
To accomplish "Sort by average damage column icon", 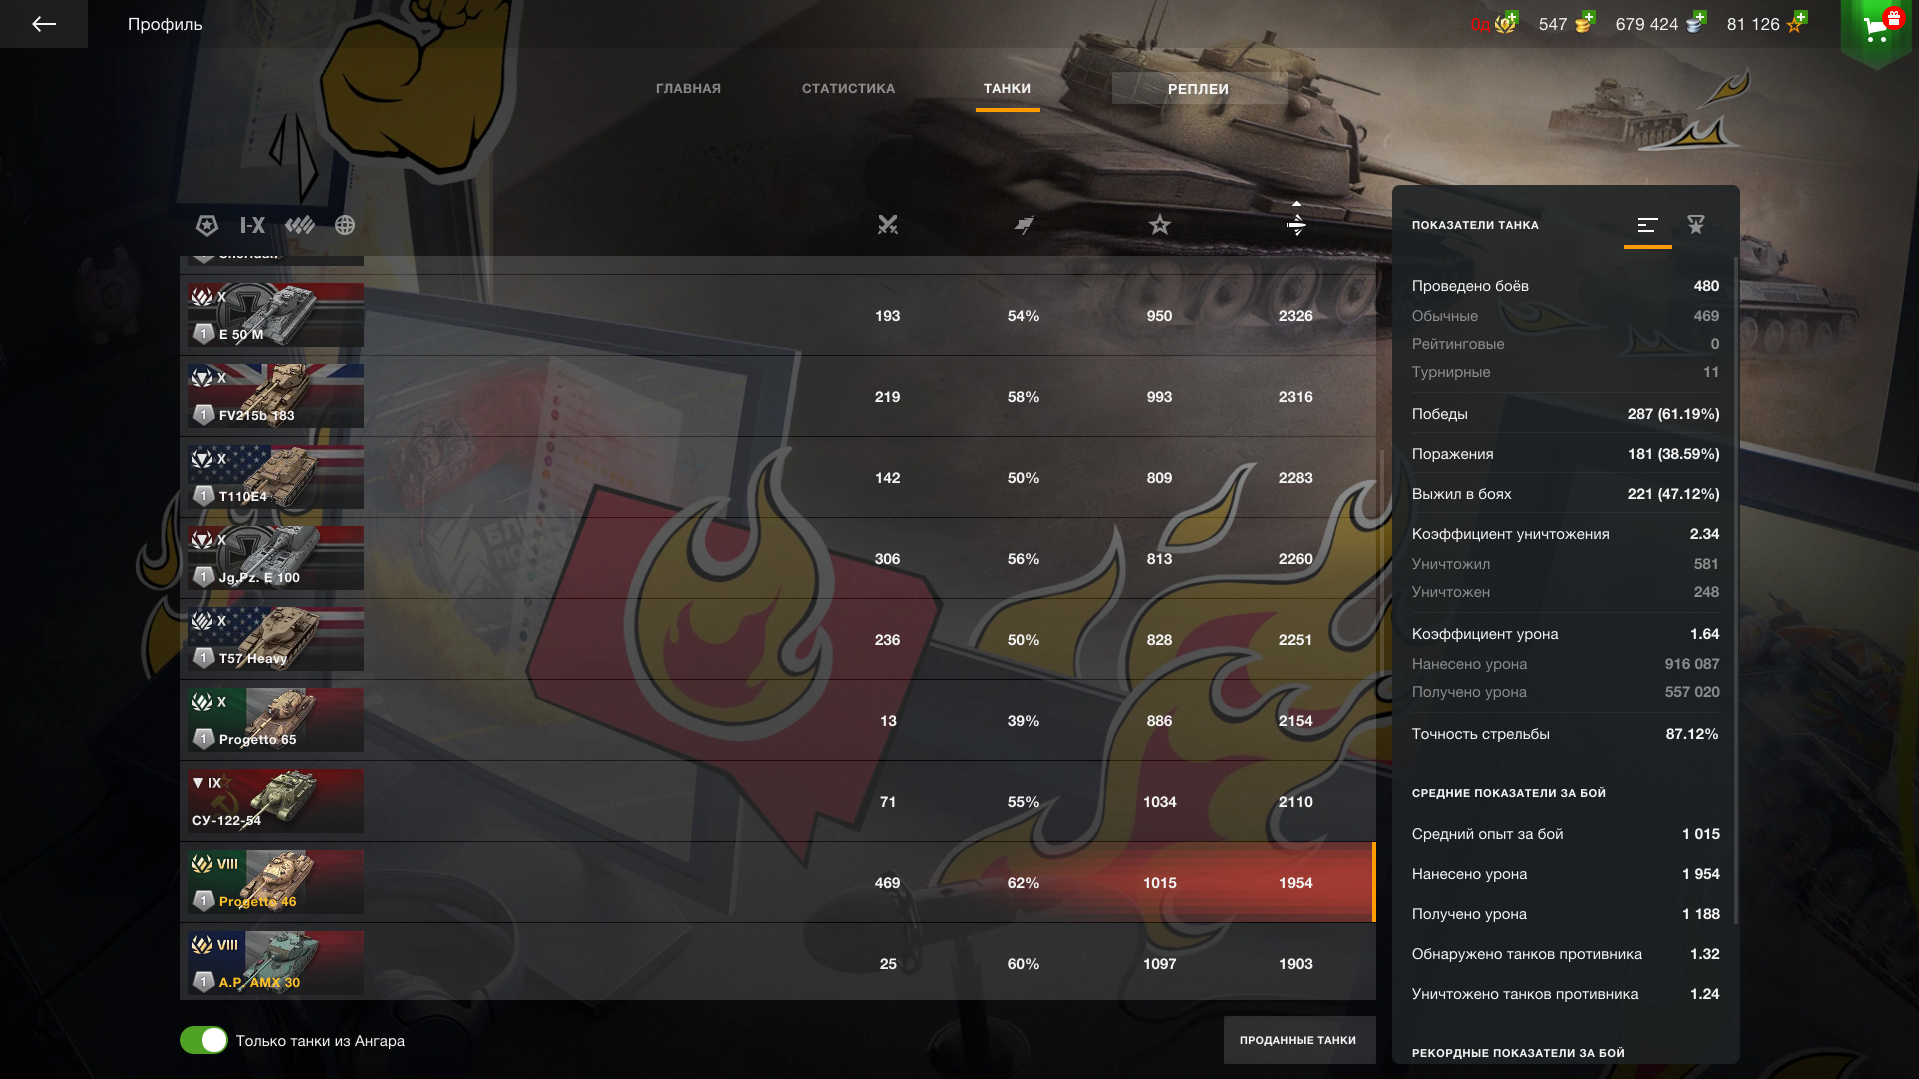I will point(1296,221).
